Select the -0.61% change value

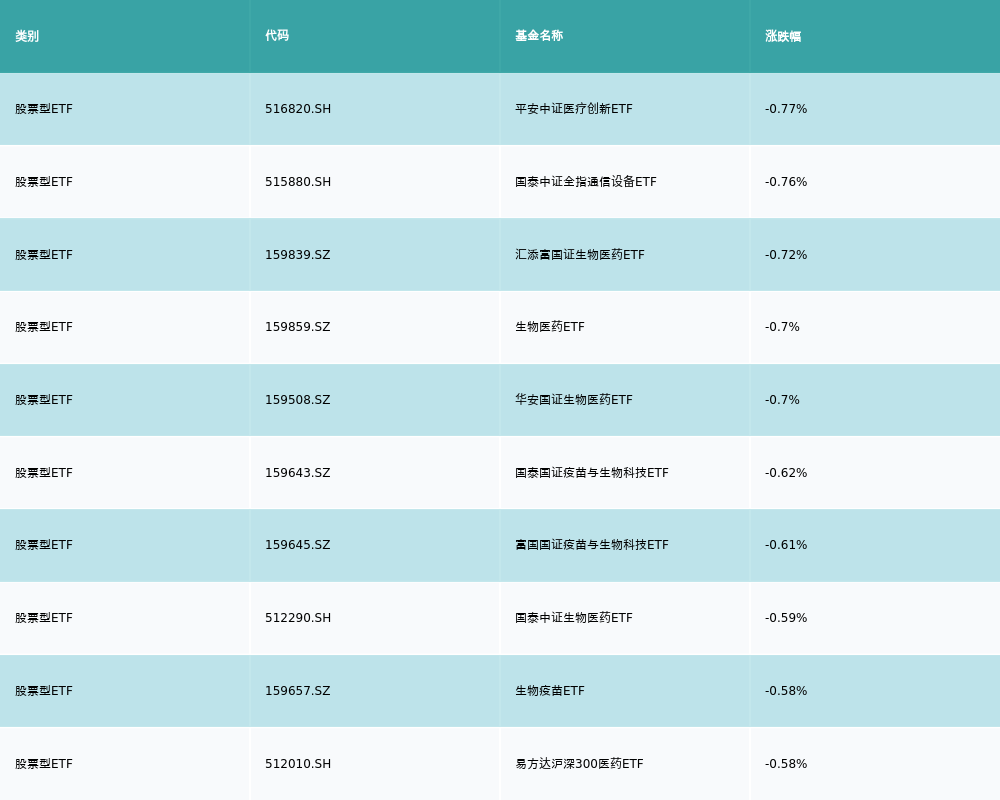click(x=786, y=545)
